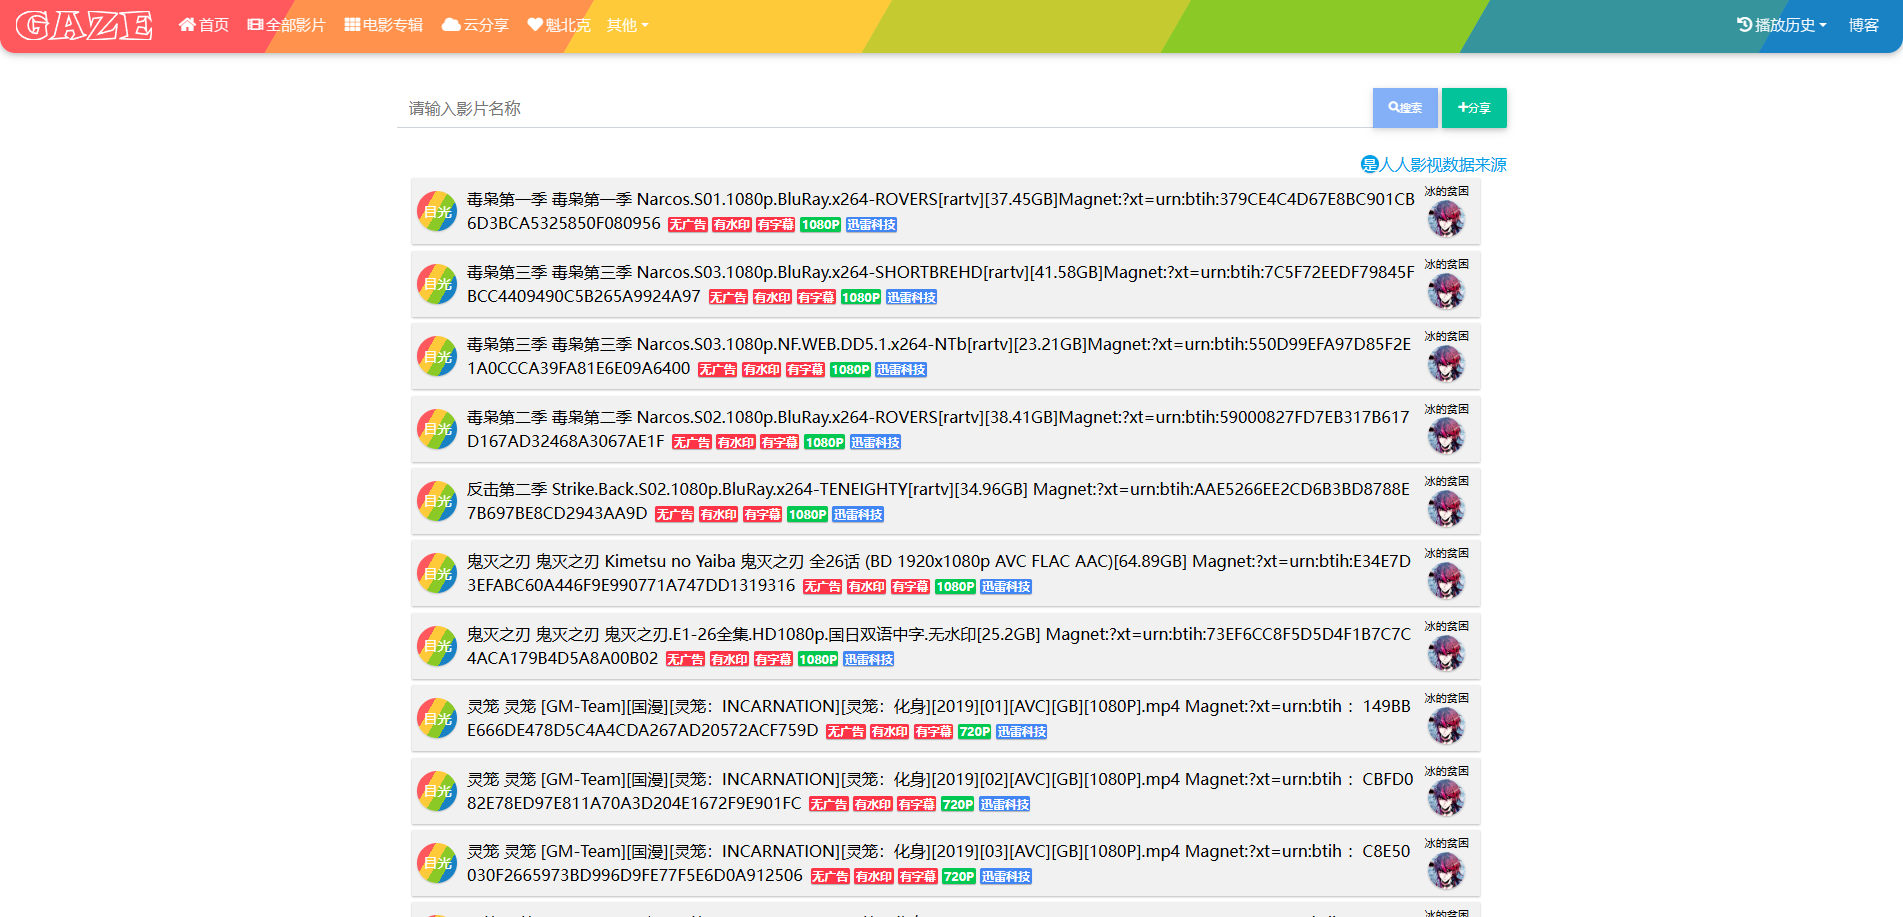This screenshot has height=917, width=1903.
Task: Click 目光 icon on Narcos.S02 row
Action: 437,429
